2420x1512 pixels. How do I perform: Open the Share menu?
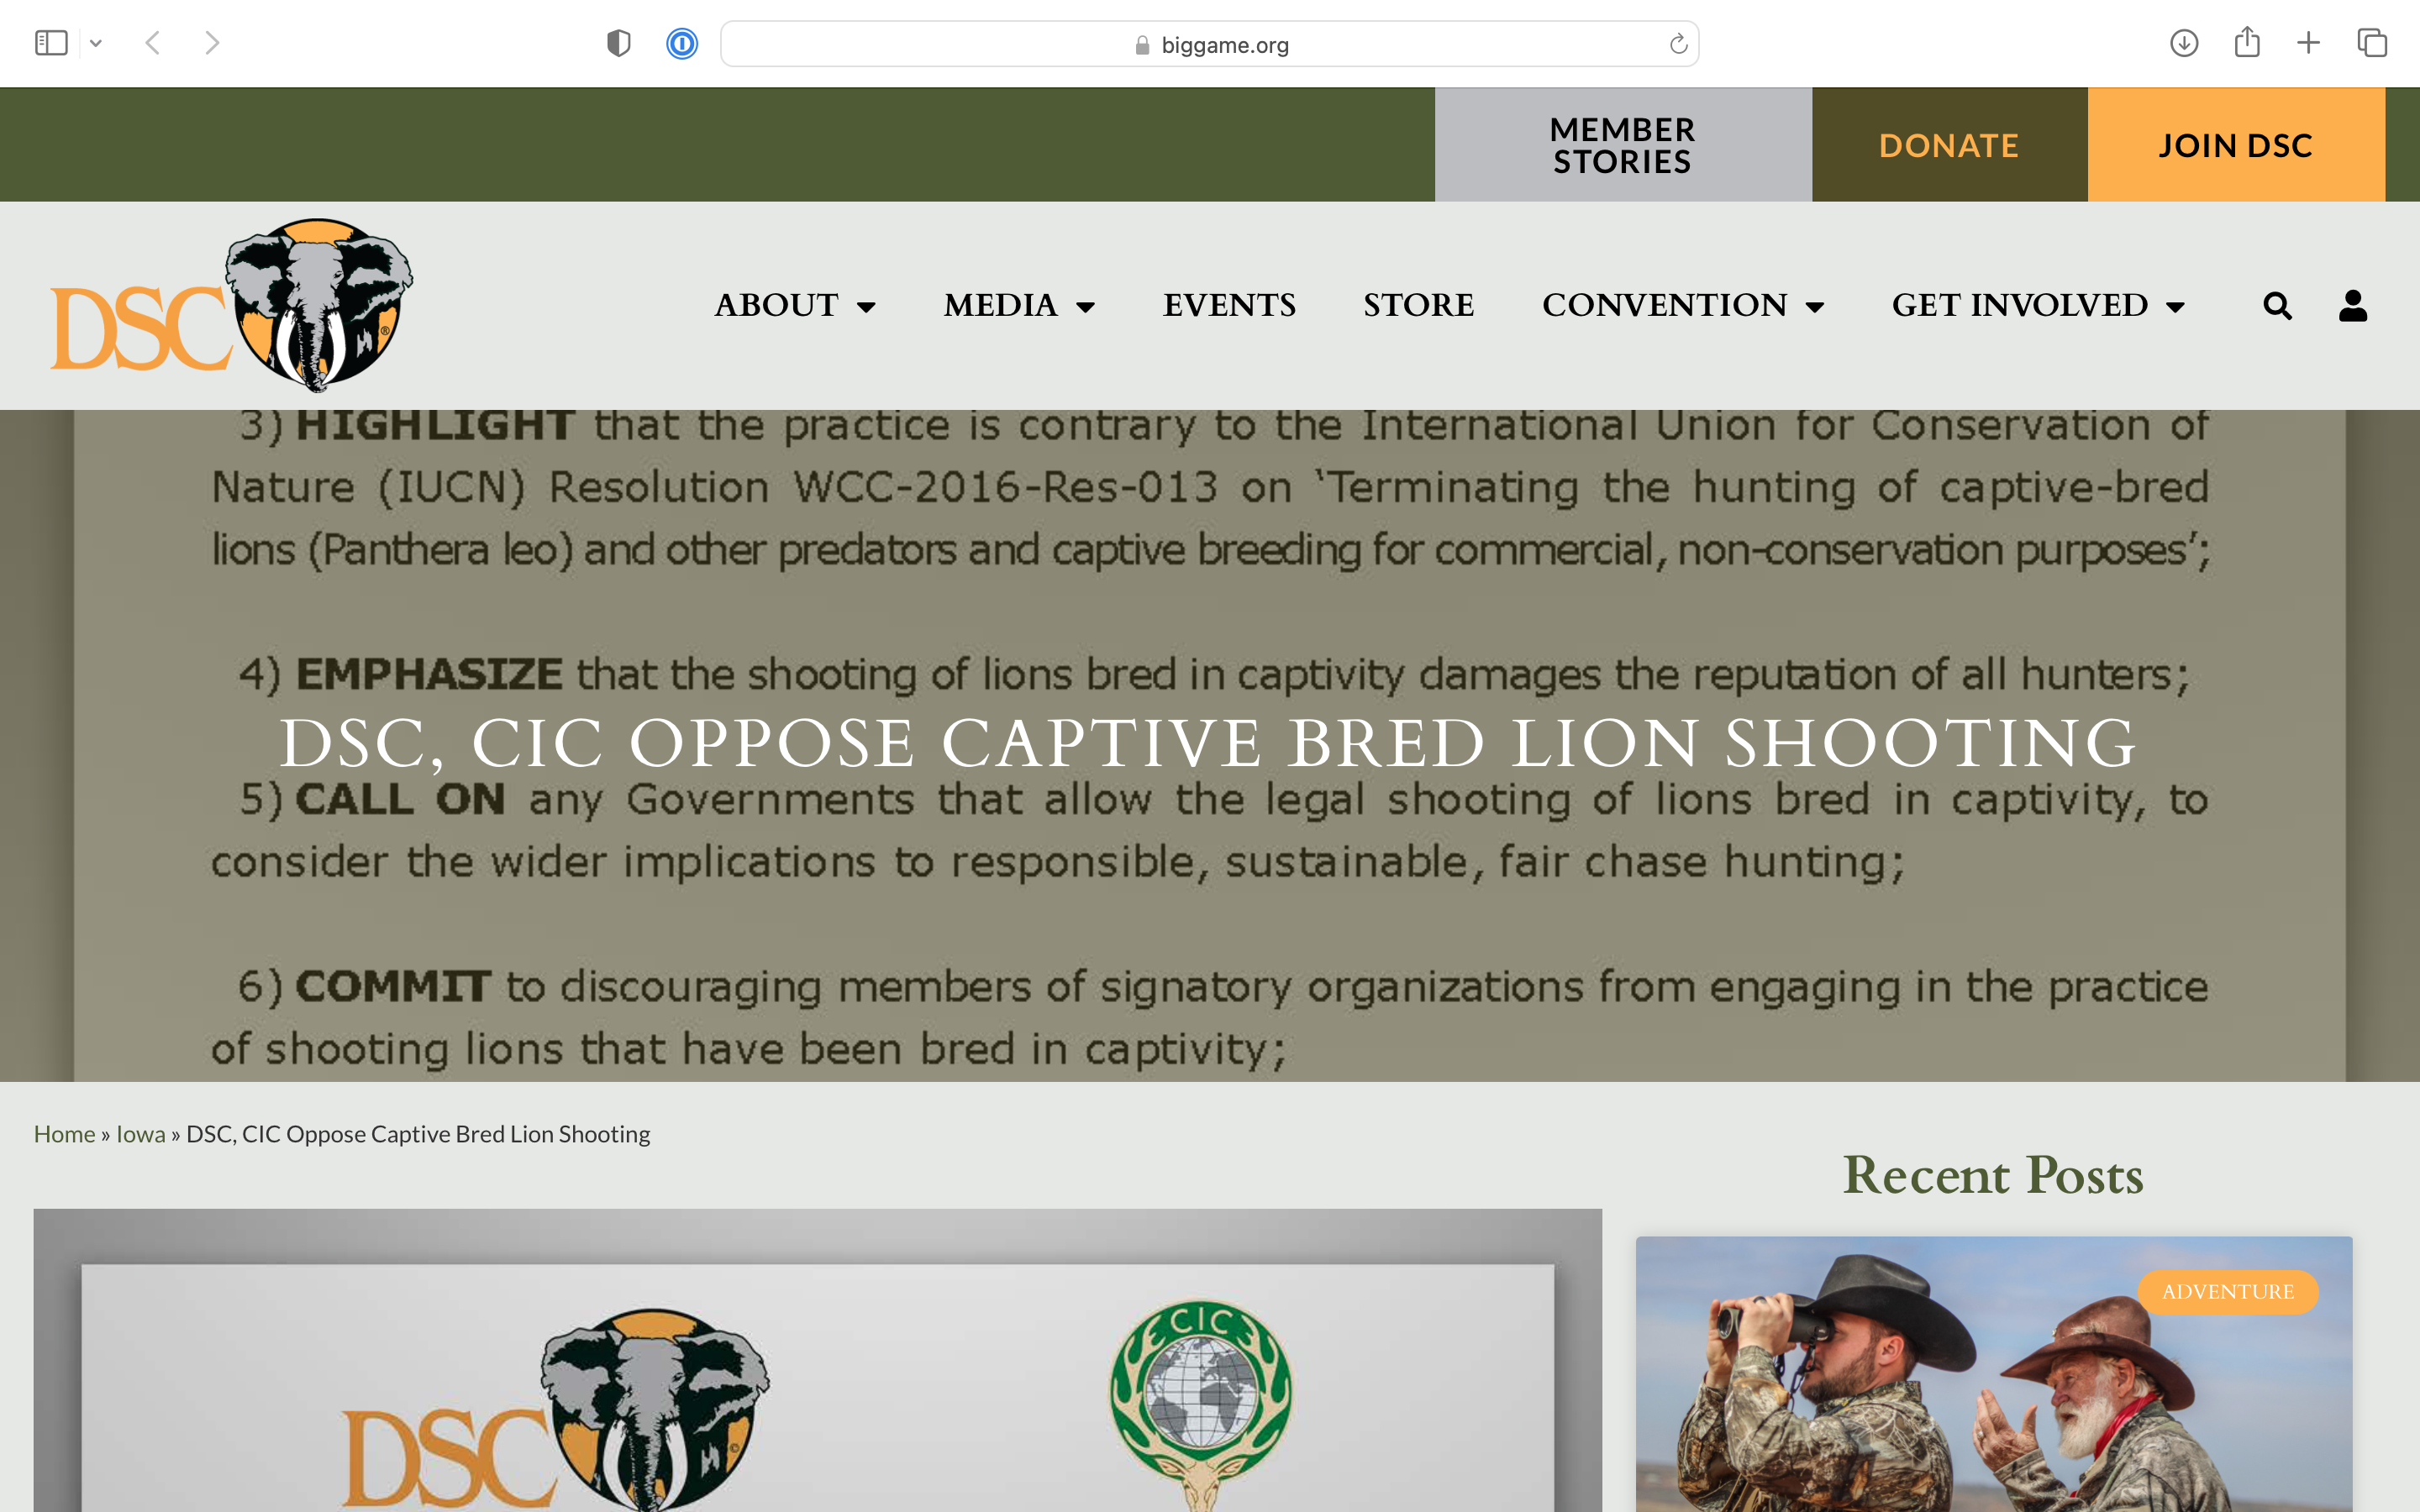click(2247, 42)
